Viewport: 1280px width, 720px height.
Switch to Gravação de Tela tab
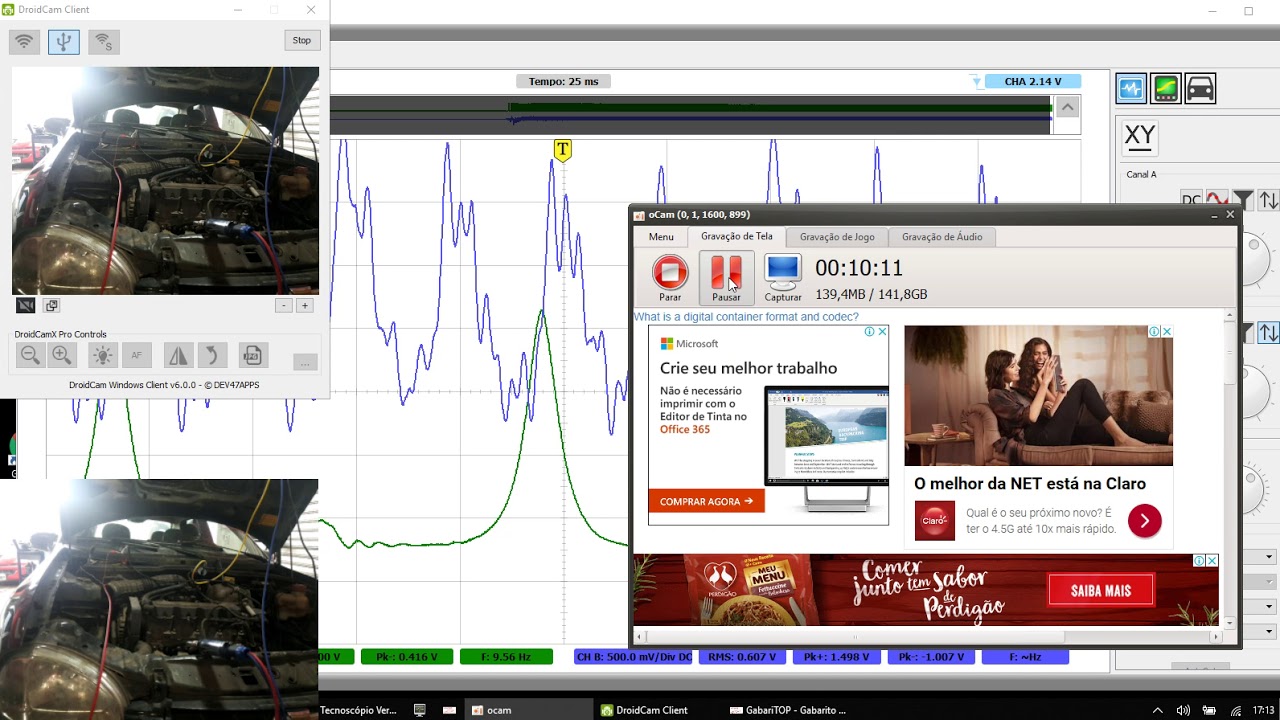737,236
